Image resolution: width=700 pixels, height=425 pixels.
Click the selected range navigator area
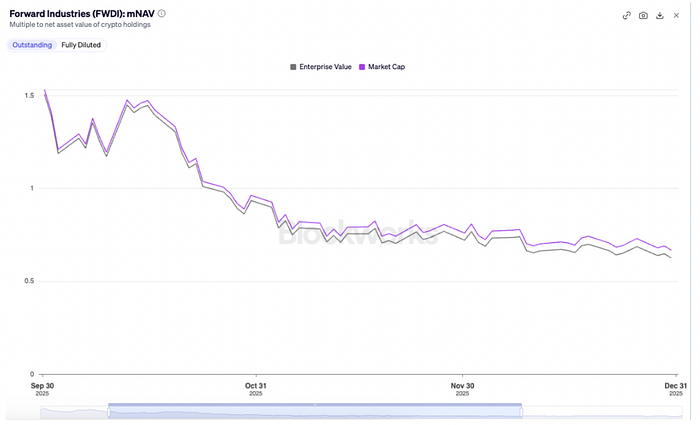pyautogui.click(x=314, y=411)
